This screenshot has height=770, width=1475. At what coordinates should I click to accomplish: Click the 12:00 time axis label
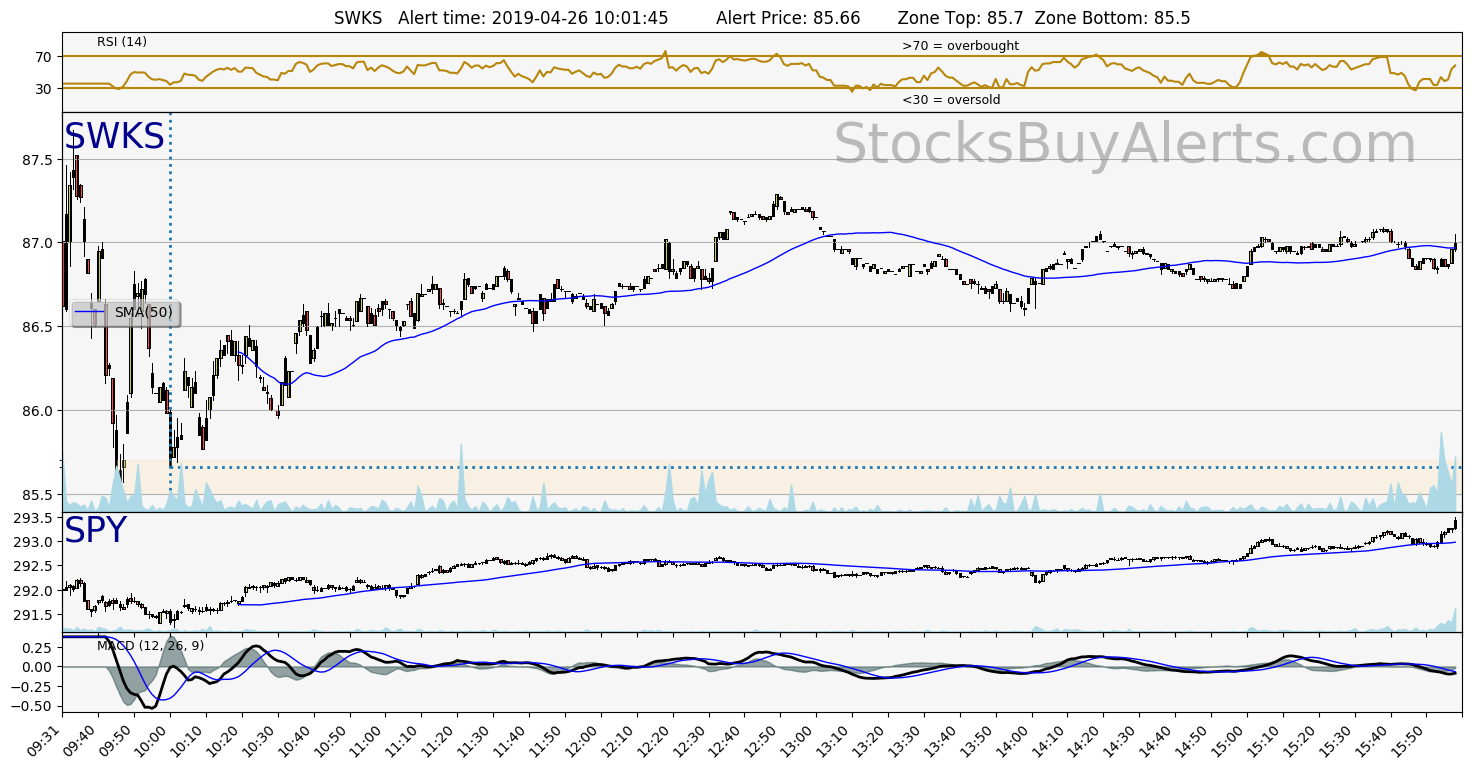click(x=584, y=741)
